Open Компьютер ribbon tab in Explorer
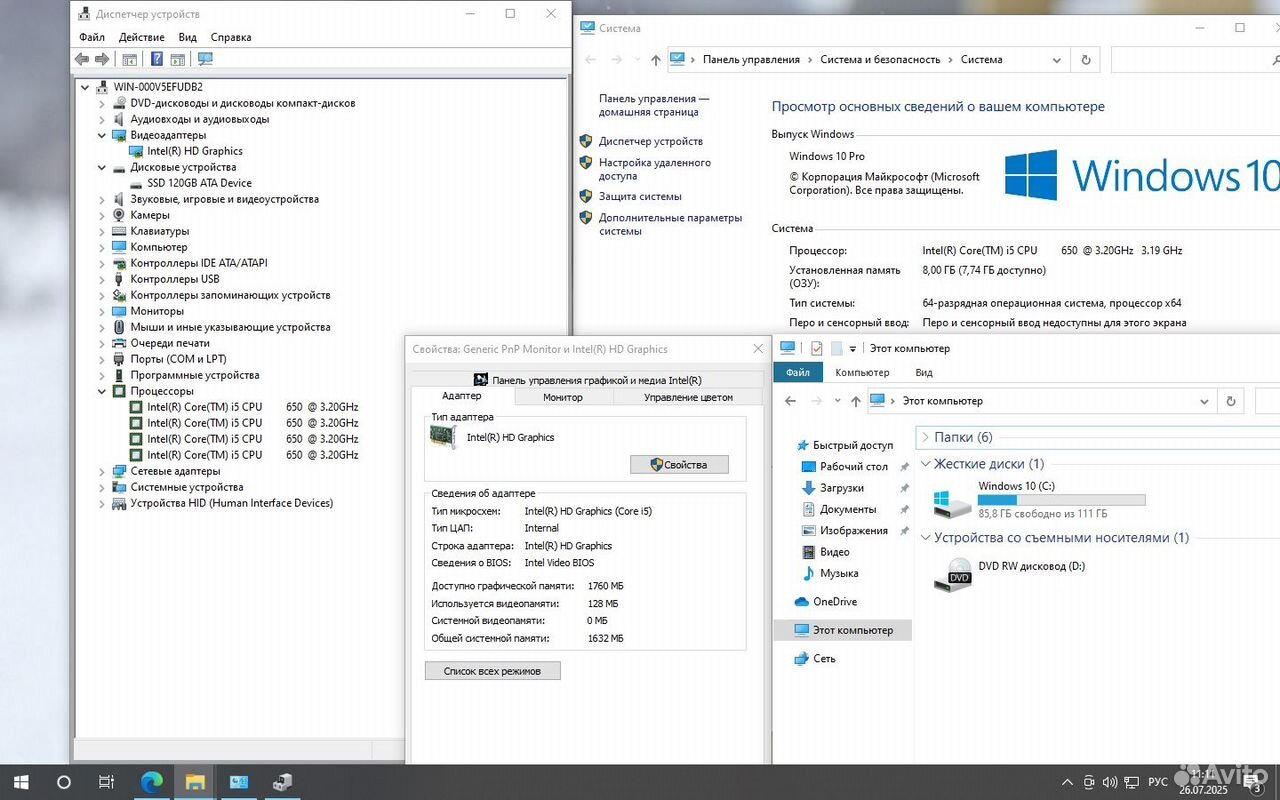 (862, 372)
